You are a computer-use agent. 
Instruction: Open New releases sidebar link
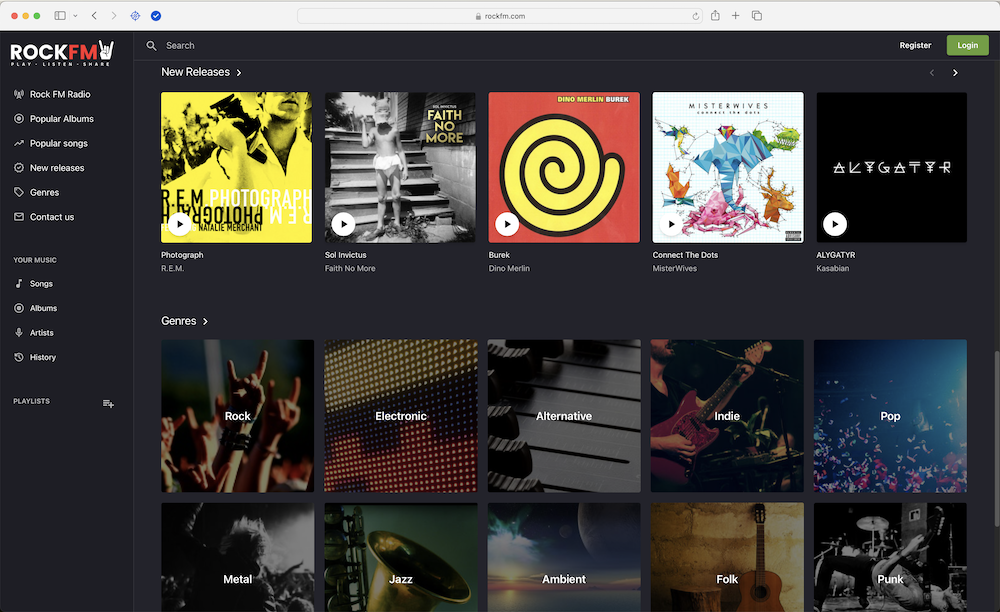click(49, 168)
